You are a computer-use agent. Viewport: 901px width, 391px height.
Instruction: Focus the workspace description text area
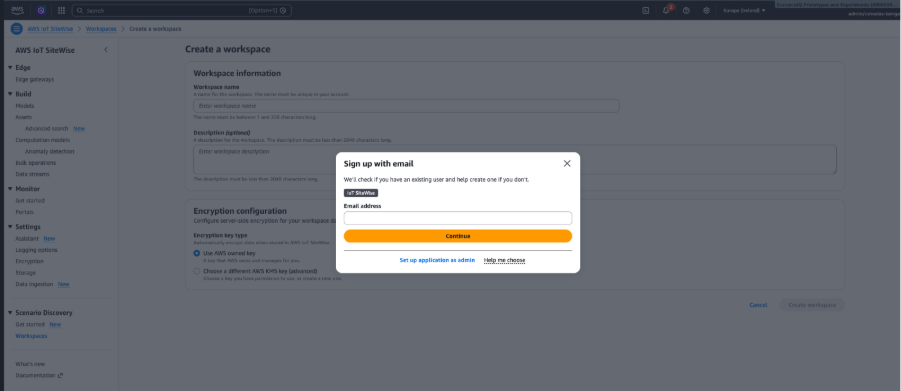pyautogui.click(x=515, y=159)
